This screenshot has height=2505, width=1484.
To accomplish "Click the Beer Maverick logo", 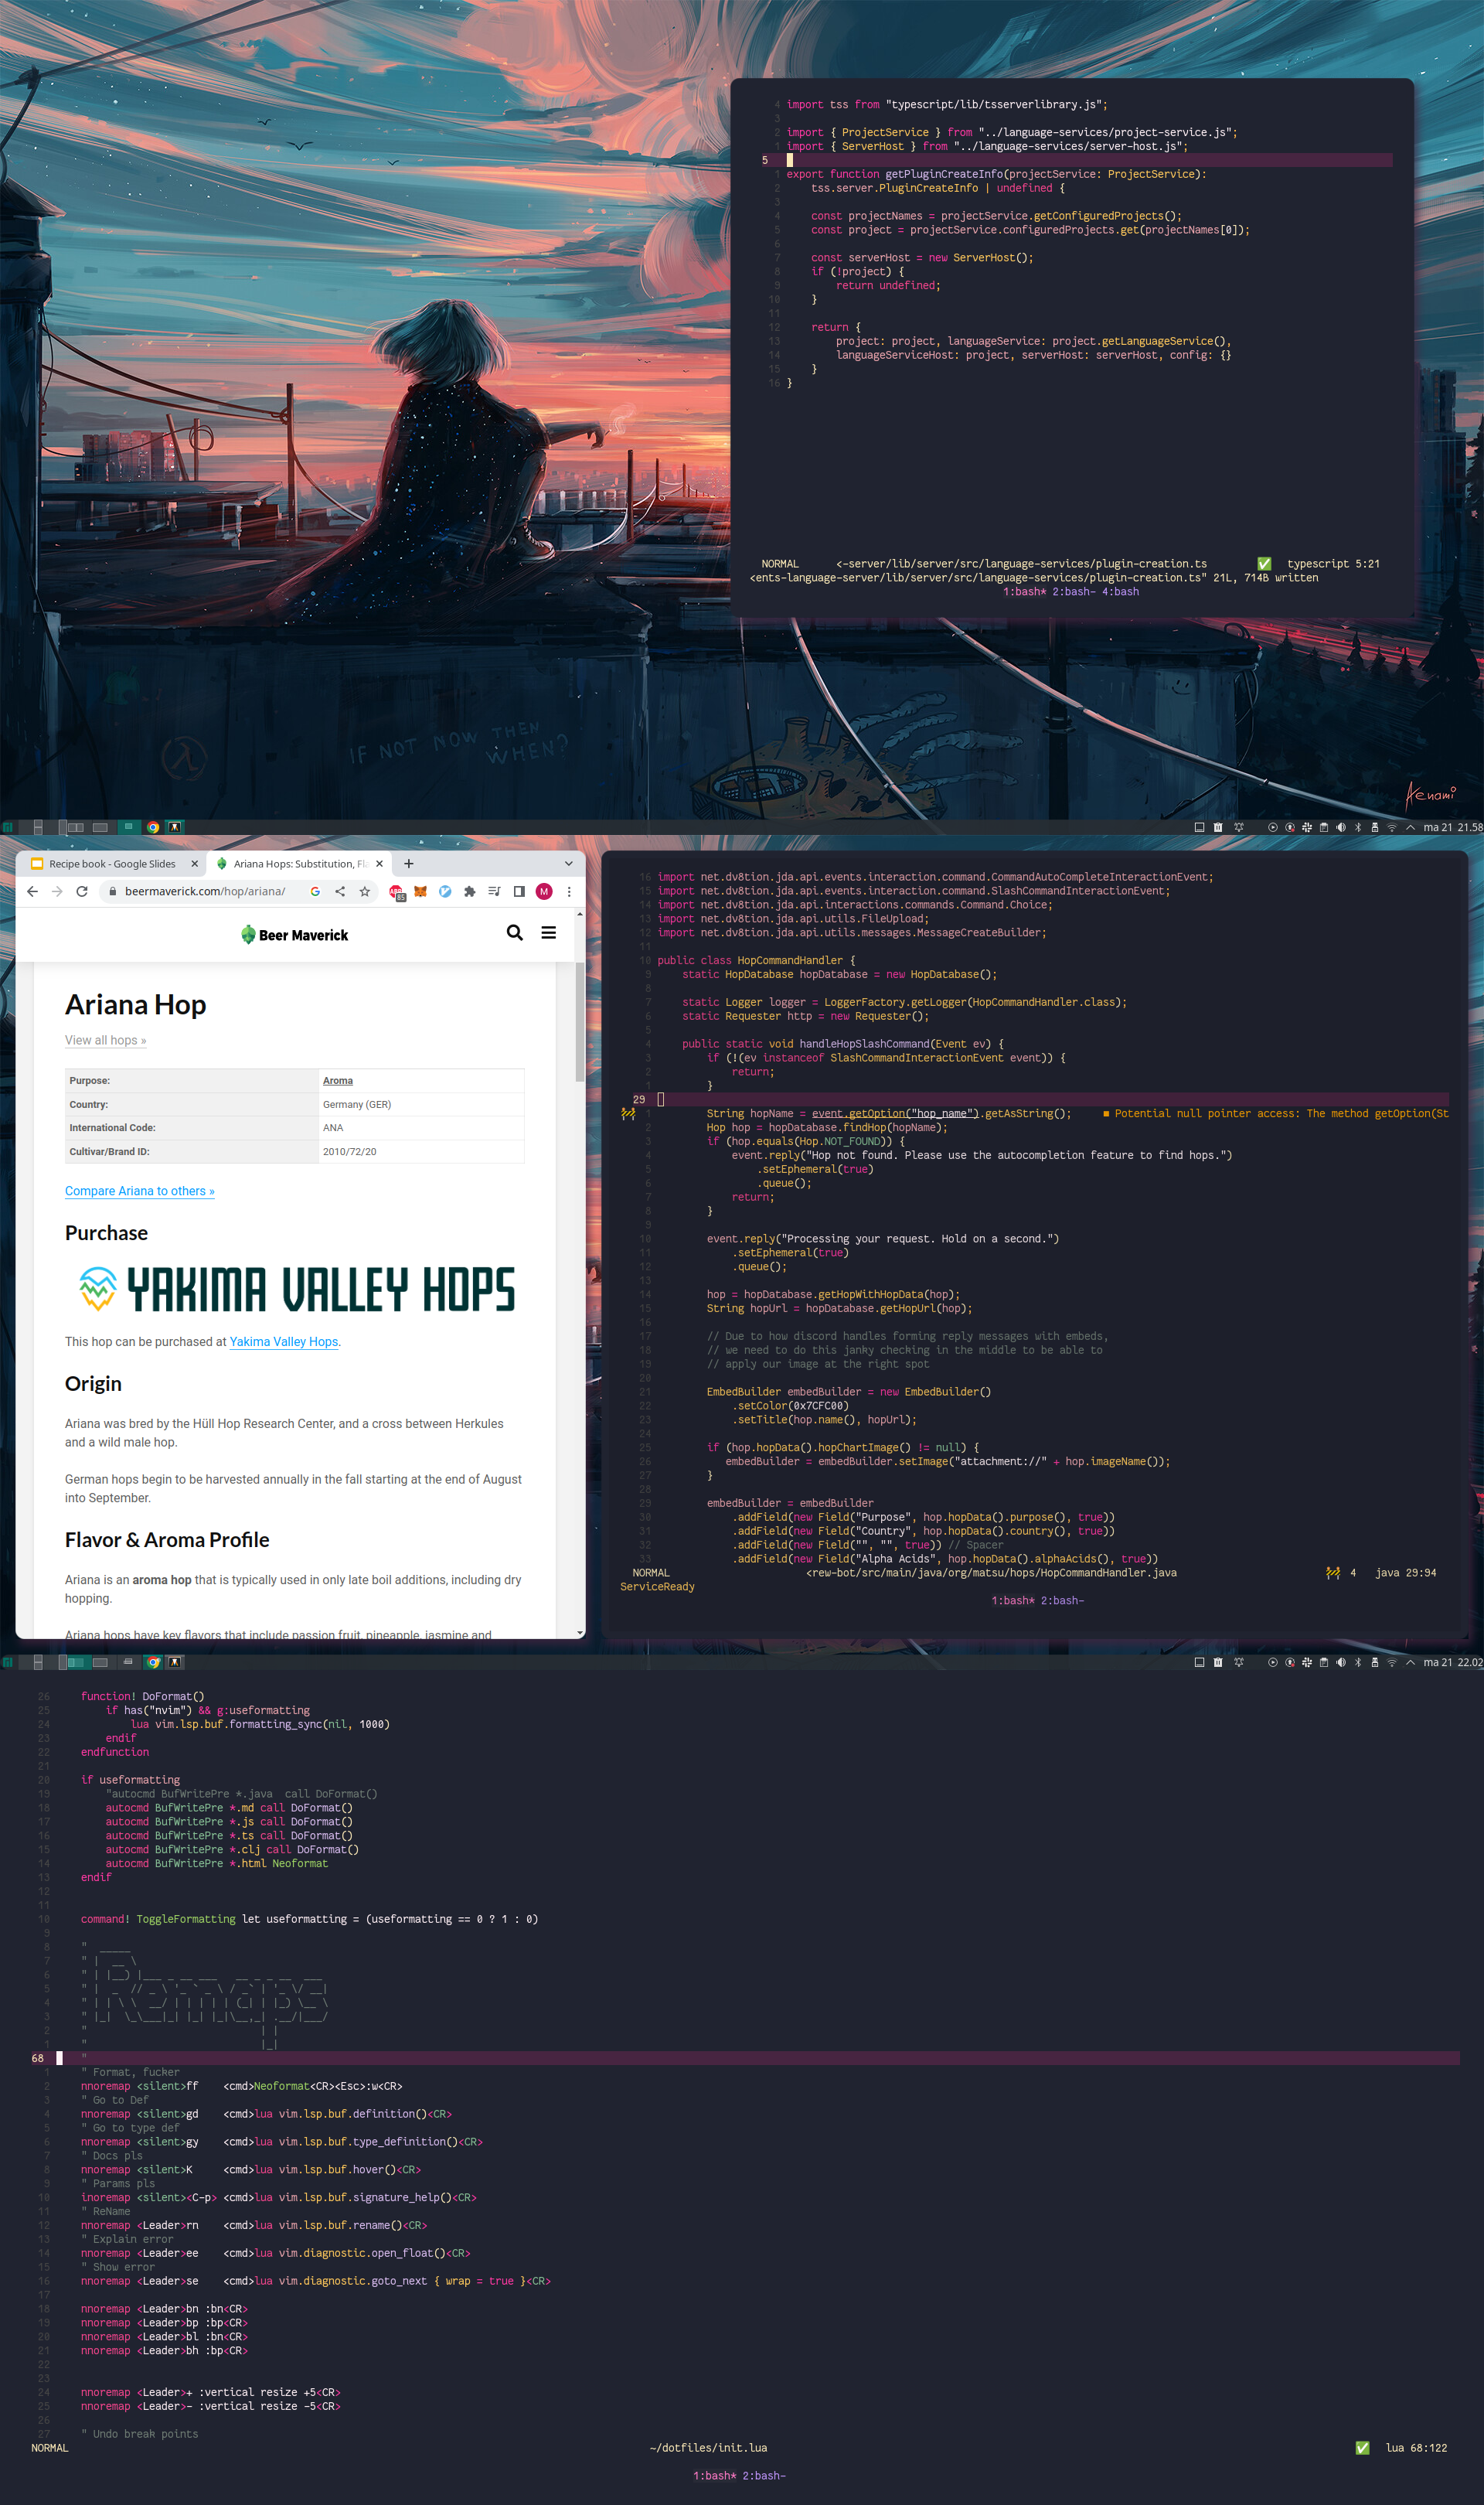I will click(295, 935).
